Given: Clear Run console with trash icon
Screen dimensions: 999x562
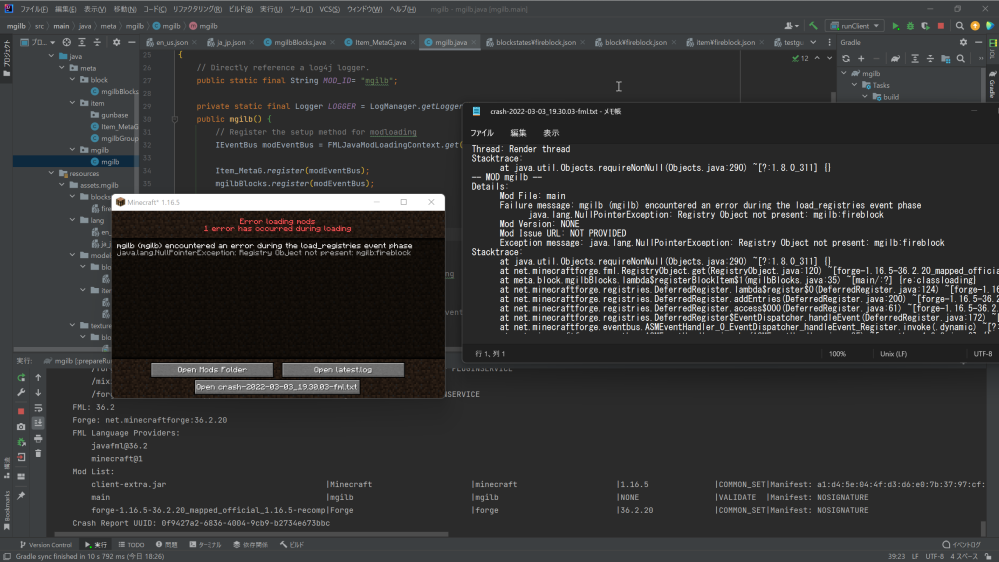Looking at the screenshot, I should 38,454.
